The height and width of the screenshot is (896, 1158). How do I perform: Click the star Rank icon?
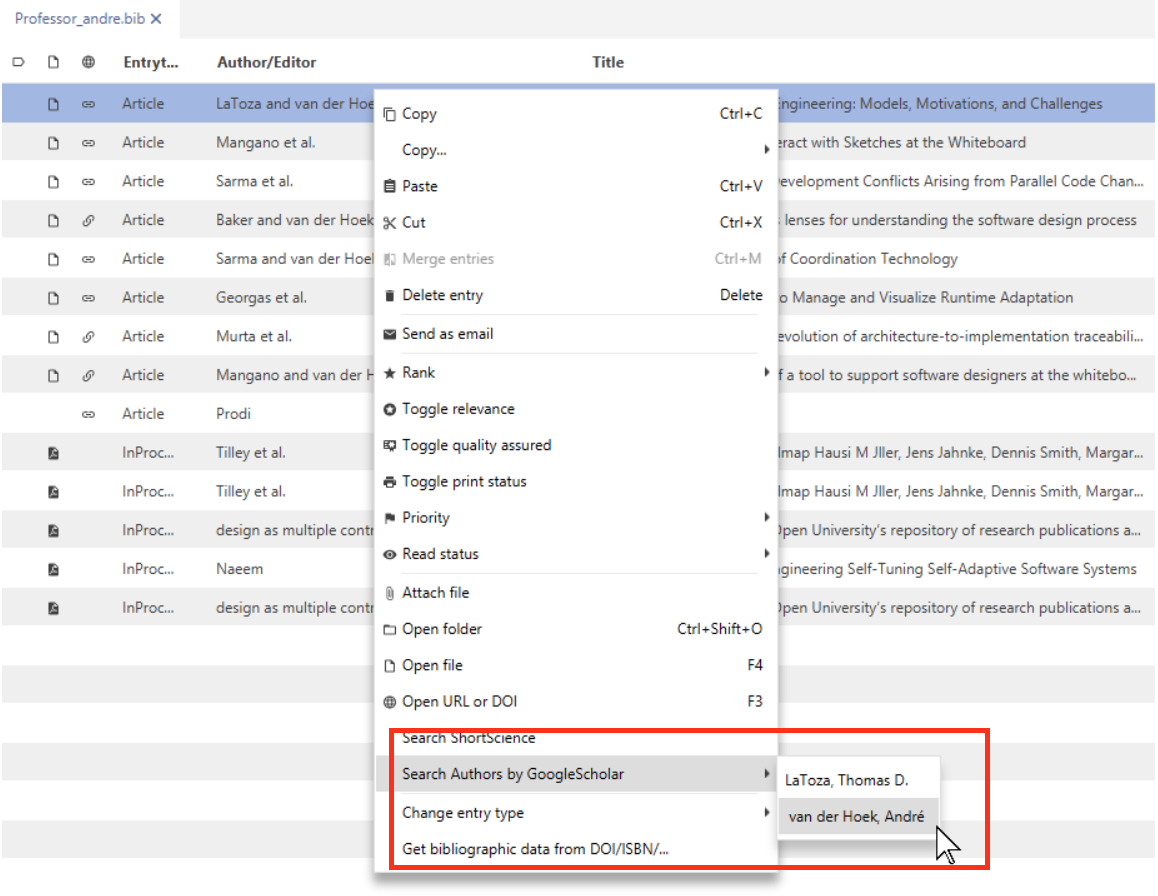point(389,374)
